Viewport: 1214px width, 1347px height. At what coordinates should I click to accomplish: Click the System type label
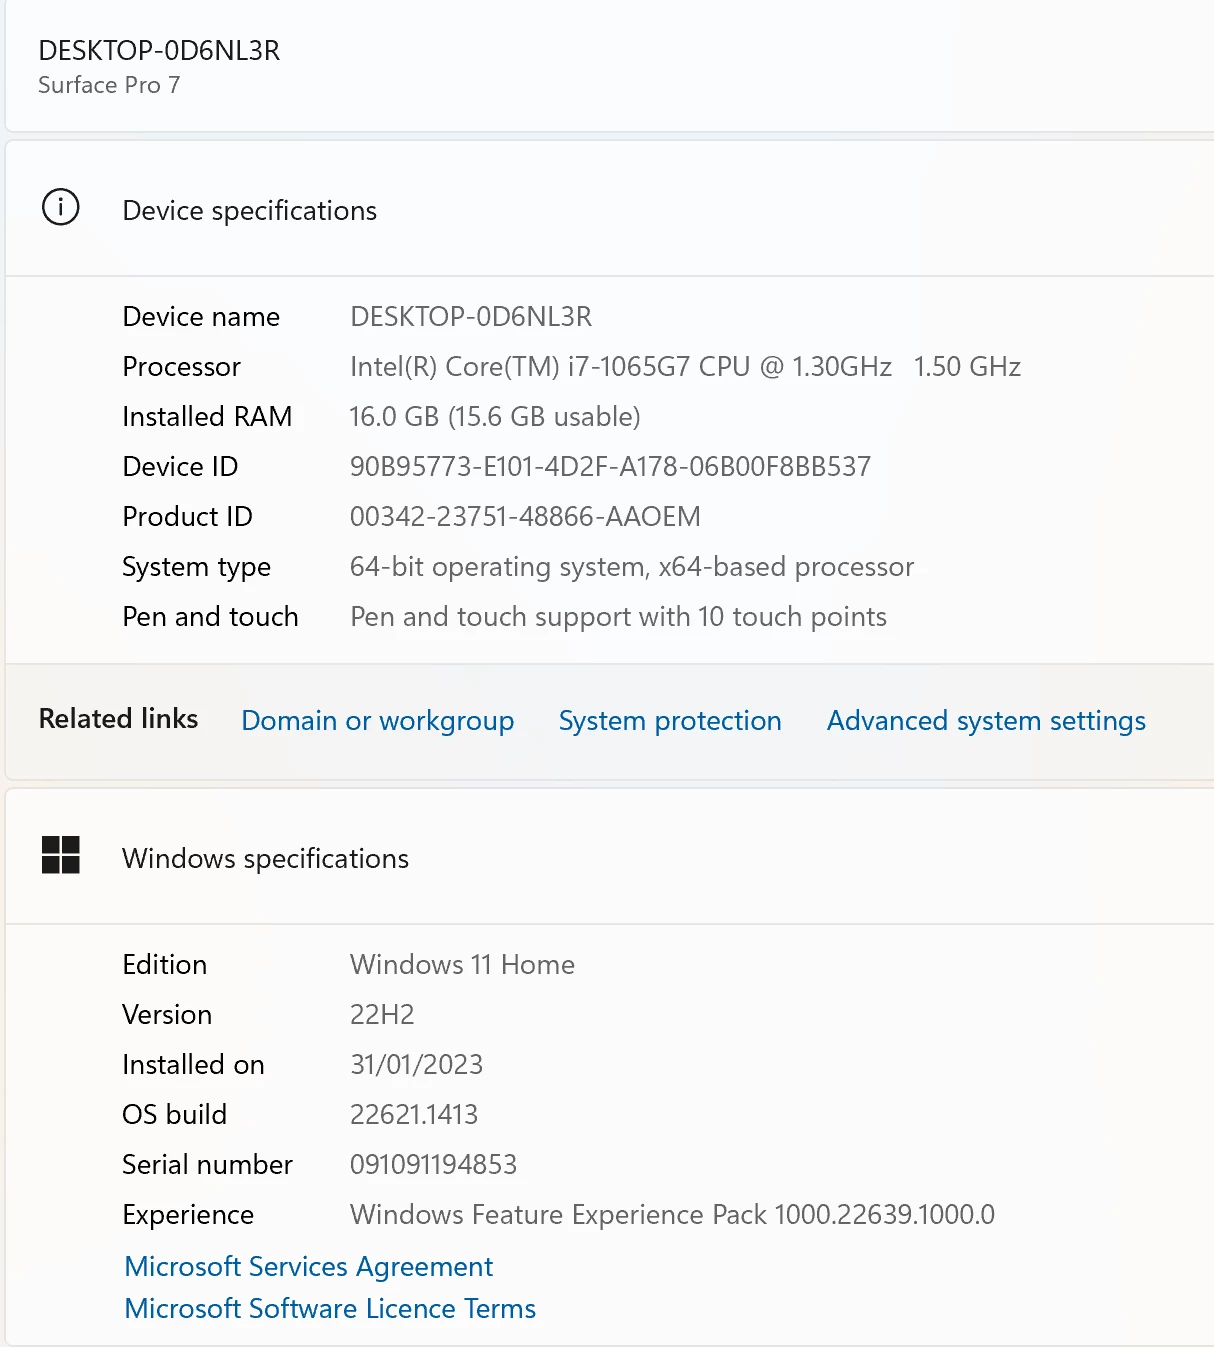click(196, 567)
